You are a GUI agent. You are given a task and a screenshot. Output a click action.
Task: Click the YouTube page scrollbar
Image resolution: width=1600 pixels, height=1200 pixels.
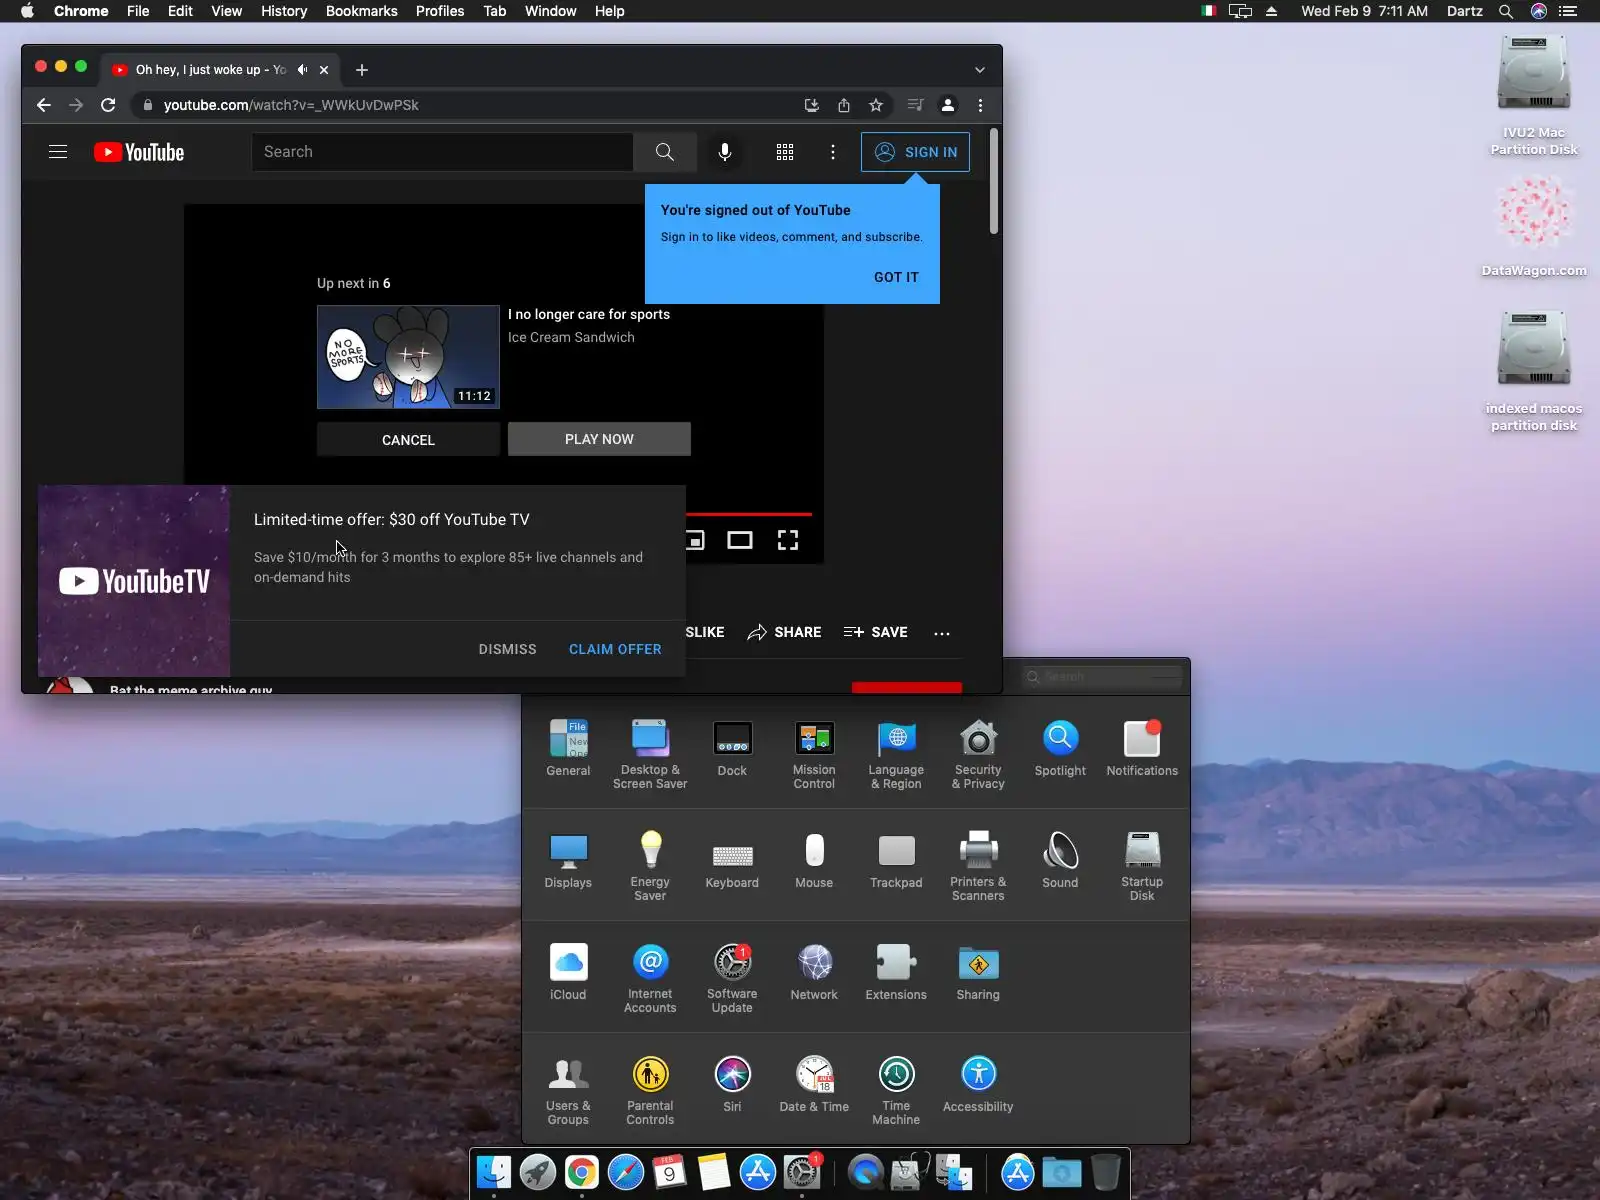pyautogui.click(x=993, y=182)
